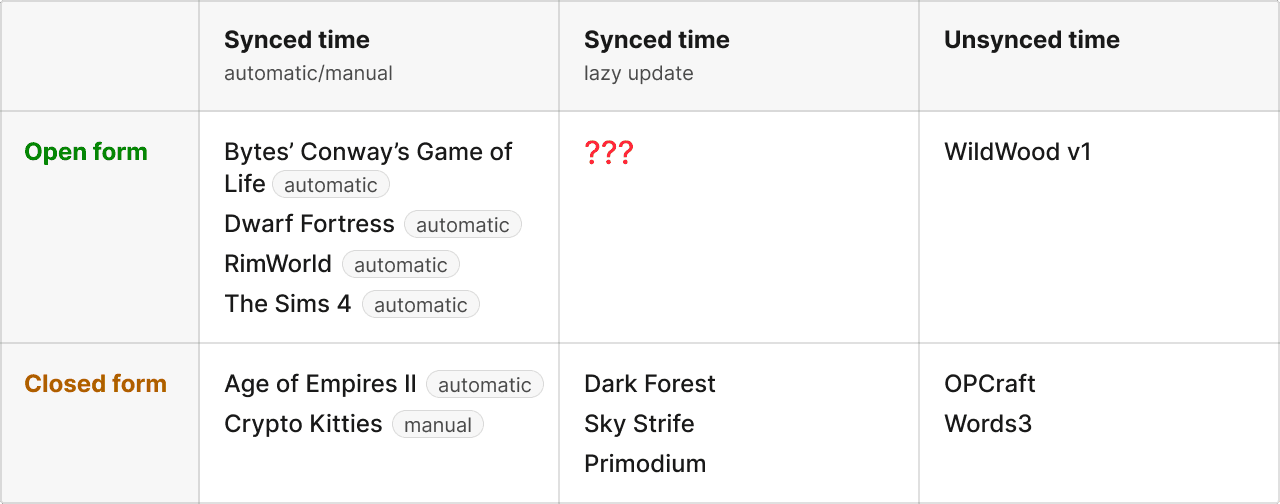Select the WildWood v1 entry
1280x504 pixels.
click(1017, 152)
